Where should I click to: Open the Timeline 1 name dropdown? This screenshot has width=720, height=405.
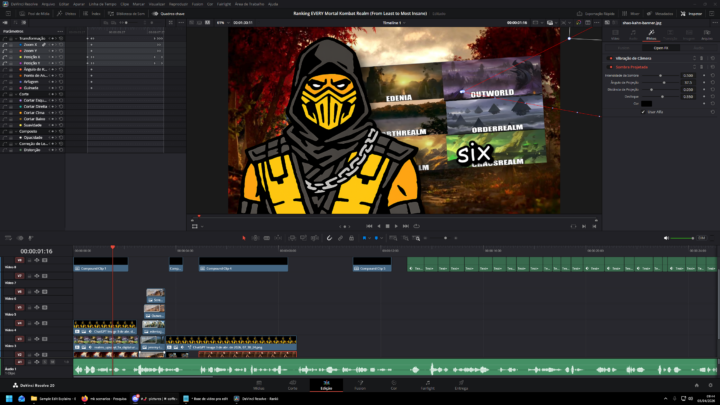(x=394, y=22)
